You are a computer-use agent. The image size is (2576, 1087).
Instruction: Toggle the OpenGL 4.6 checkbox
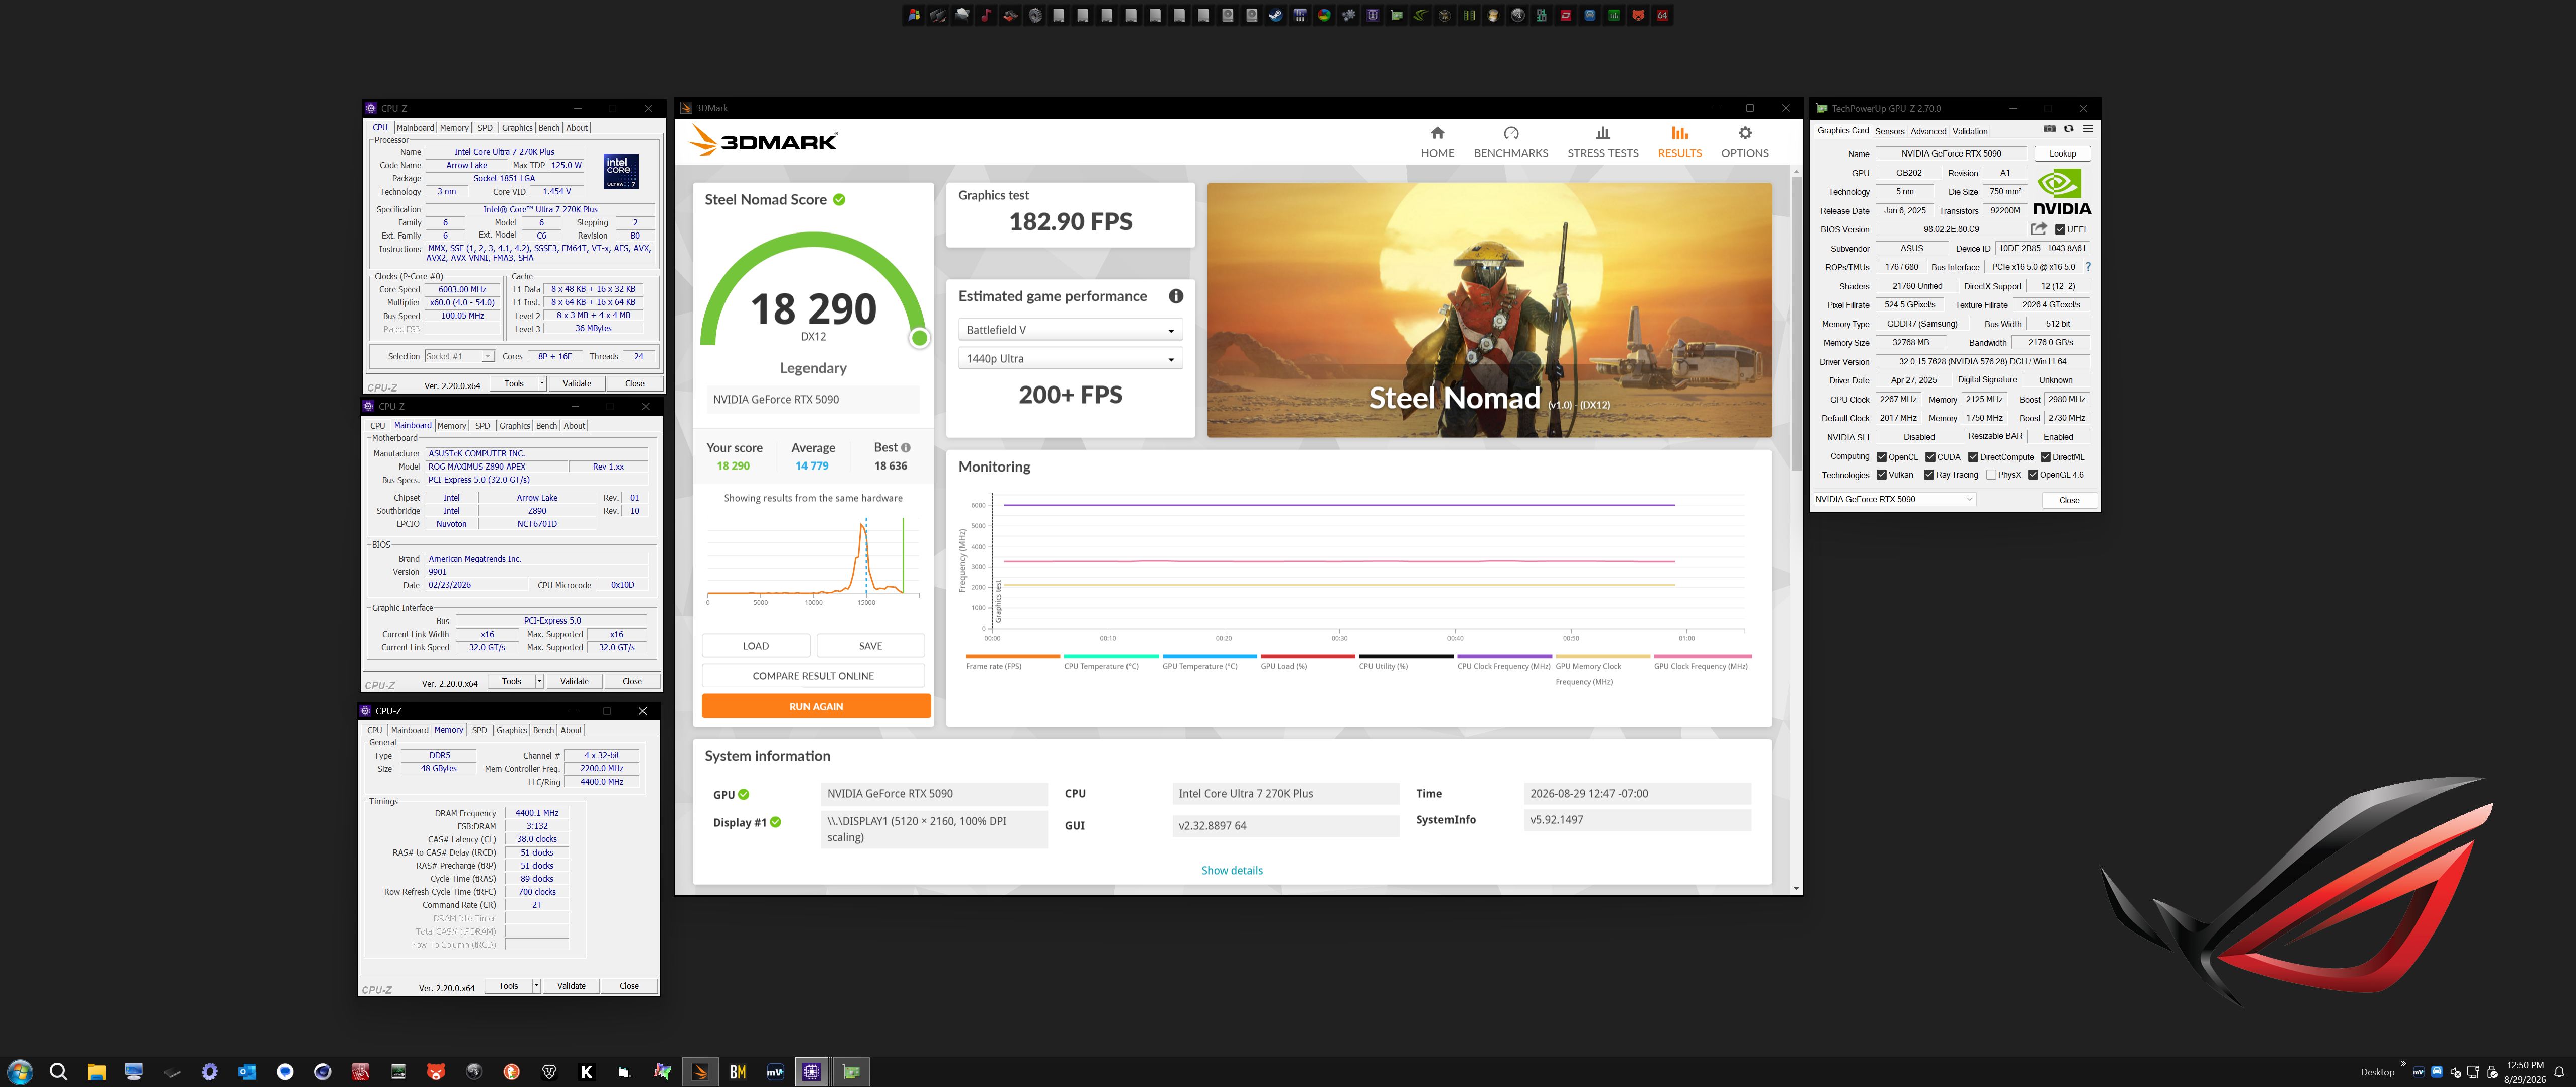coord(2033,475)
